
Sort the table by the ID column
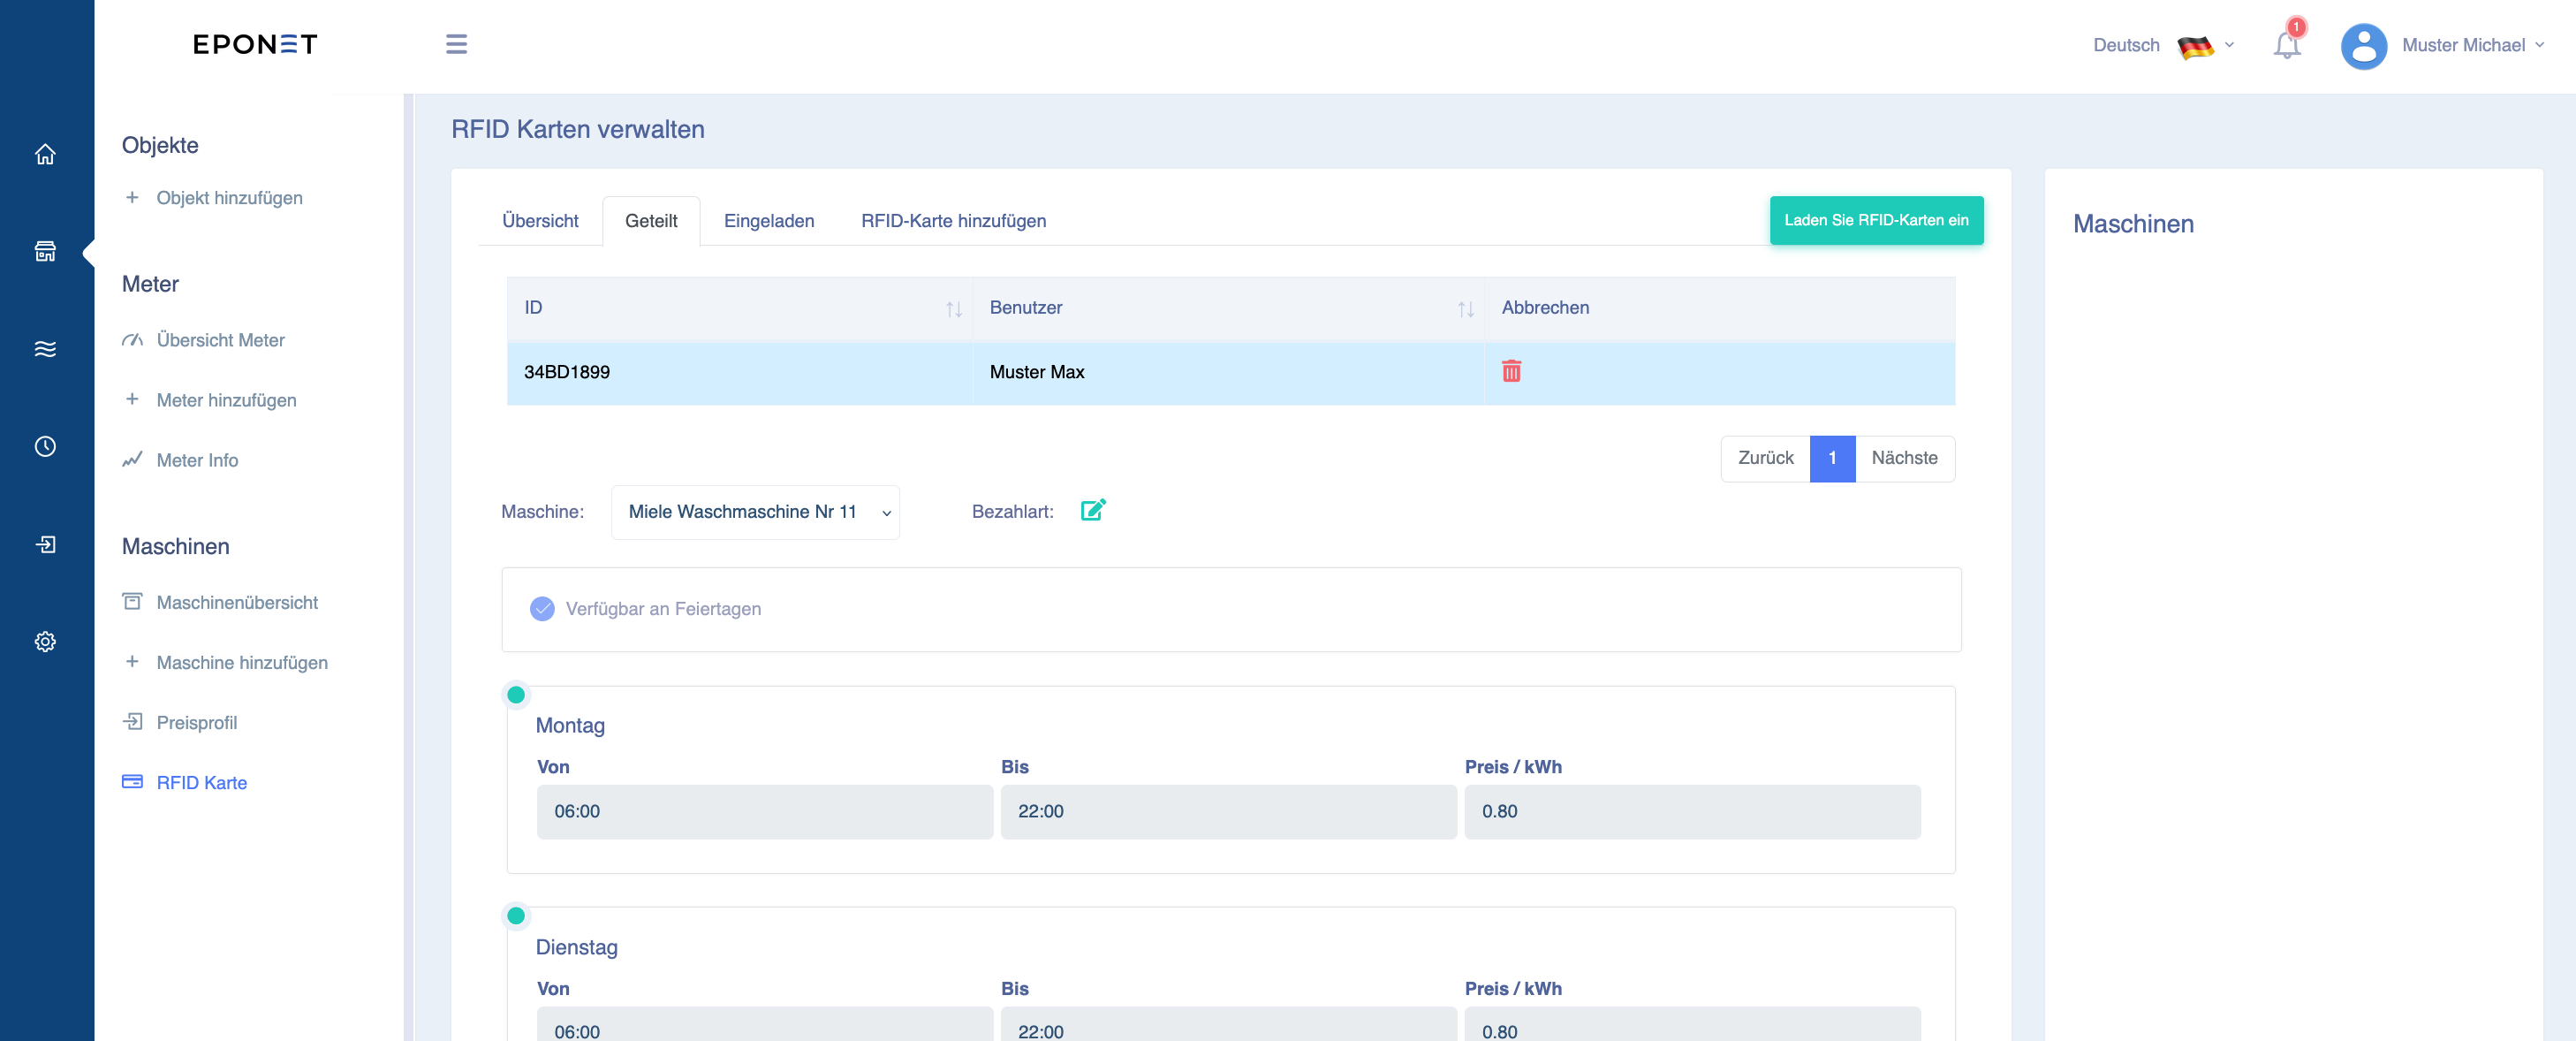(739, 308)
